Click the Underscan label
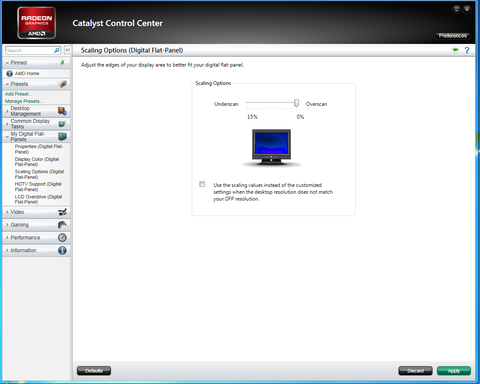The width and height of the screenshot is (480, 384). click(x=226, y=104)
